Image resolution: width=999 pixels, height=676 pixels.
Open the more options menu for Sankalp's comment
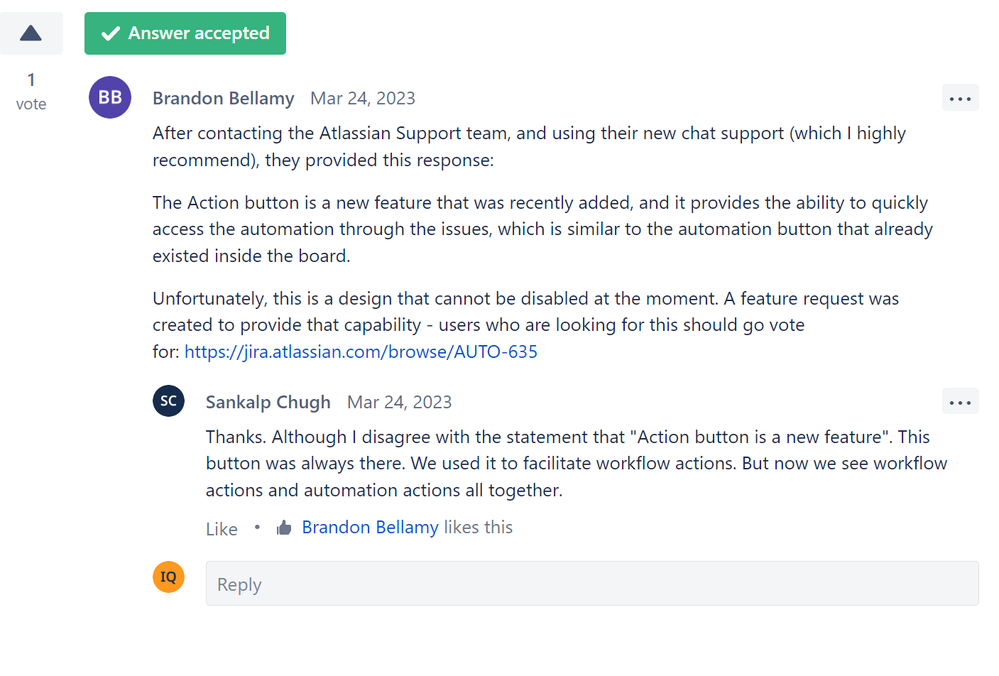click(960, 403)
